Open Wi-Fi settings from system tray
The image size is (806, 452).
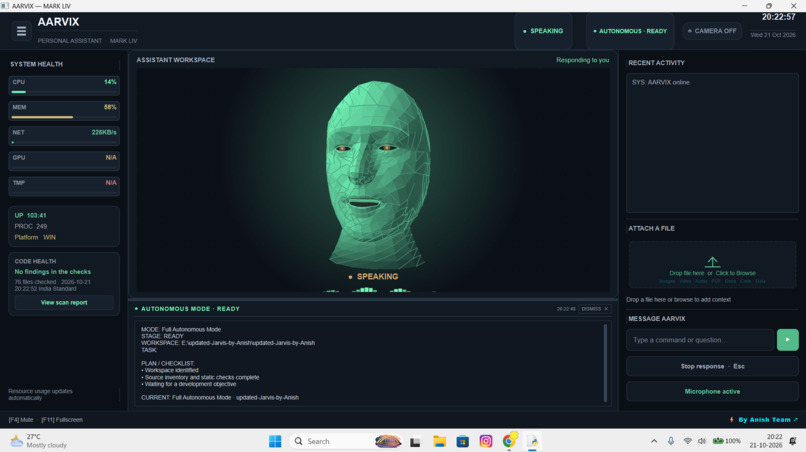point(687,441)
